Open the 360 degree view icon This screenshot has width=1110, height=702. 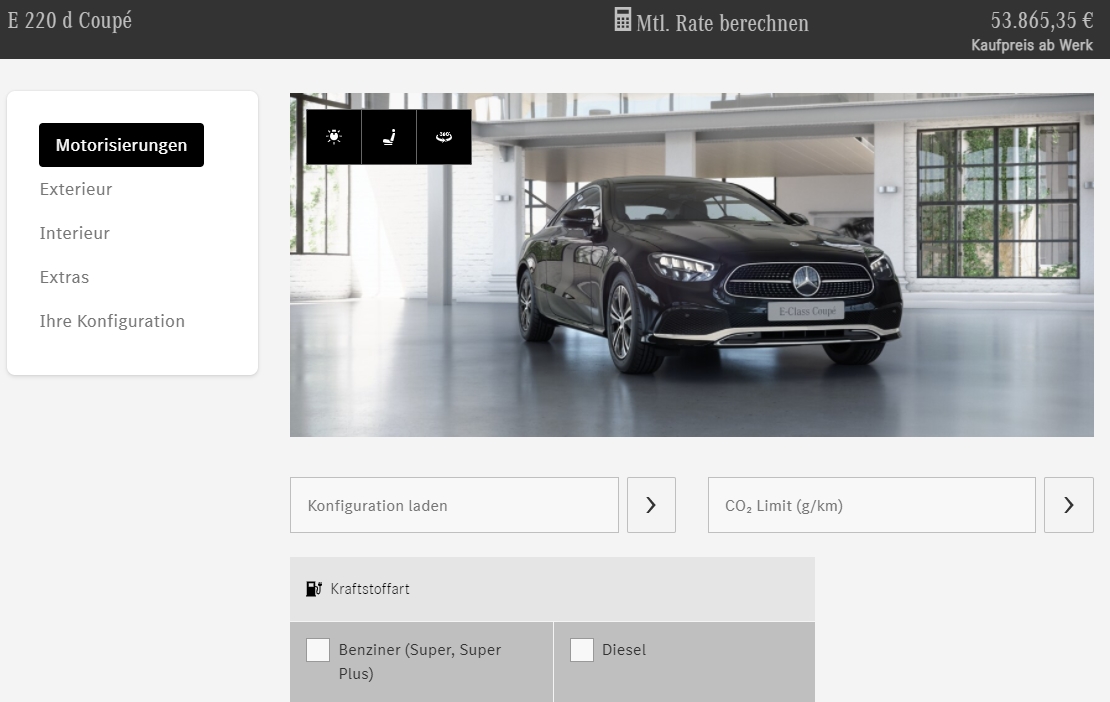[x=444, y=137]
